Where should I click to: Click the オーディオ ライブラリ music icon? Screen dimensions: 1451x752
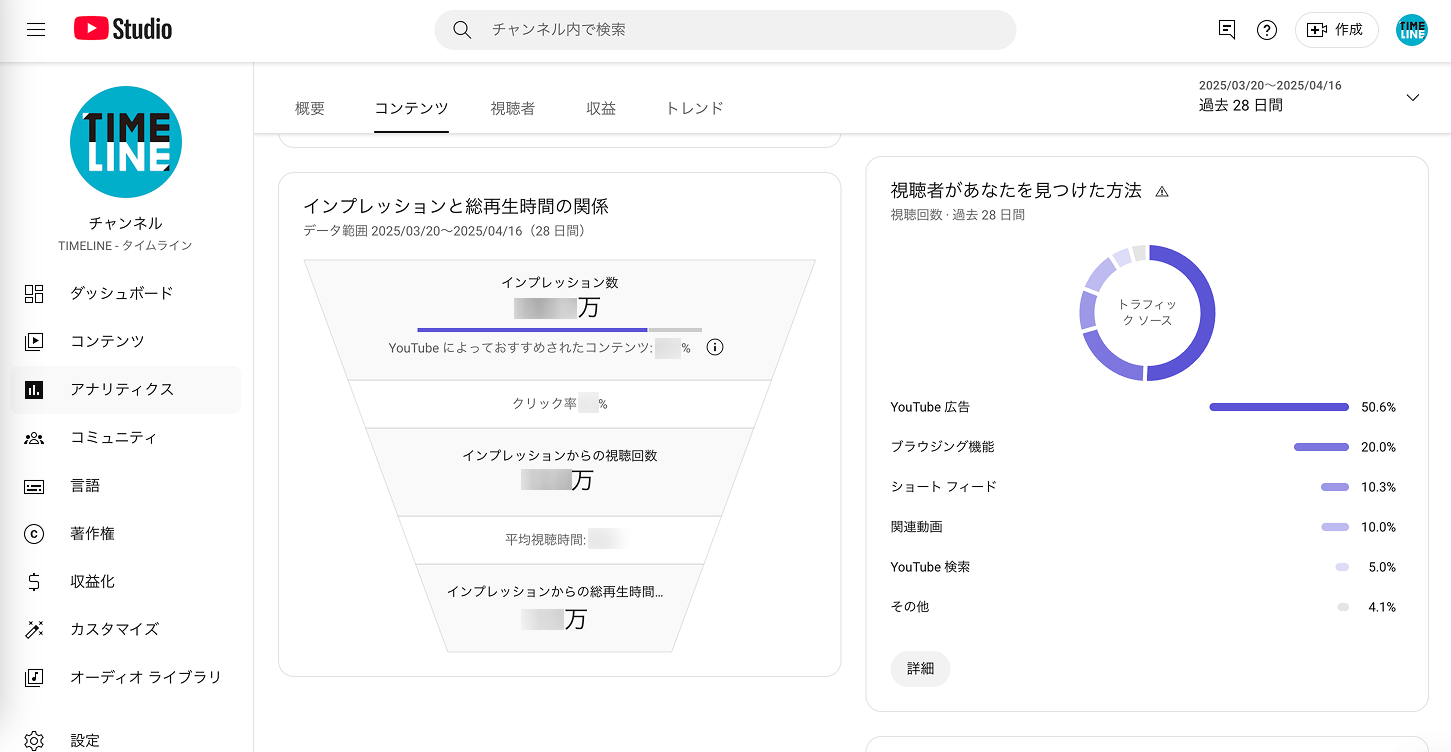[34, 678]
